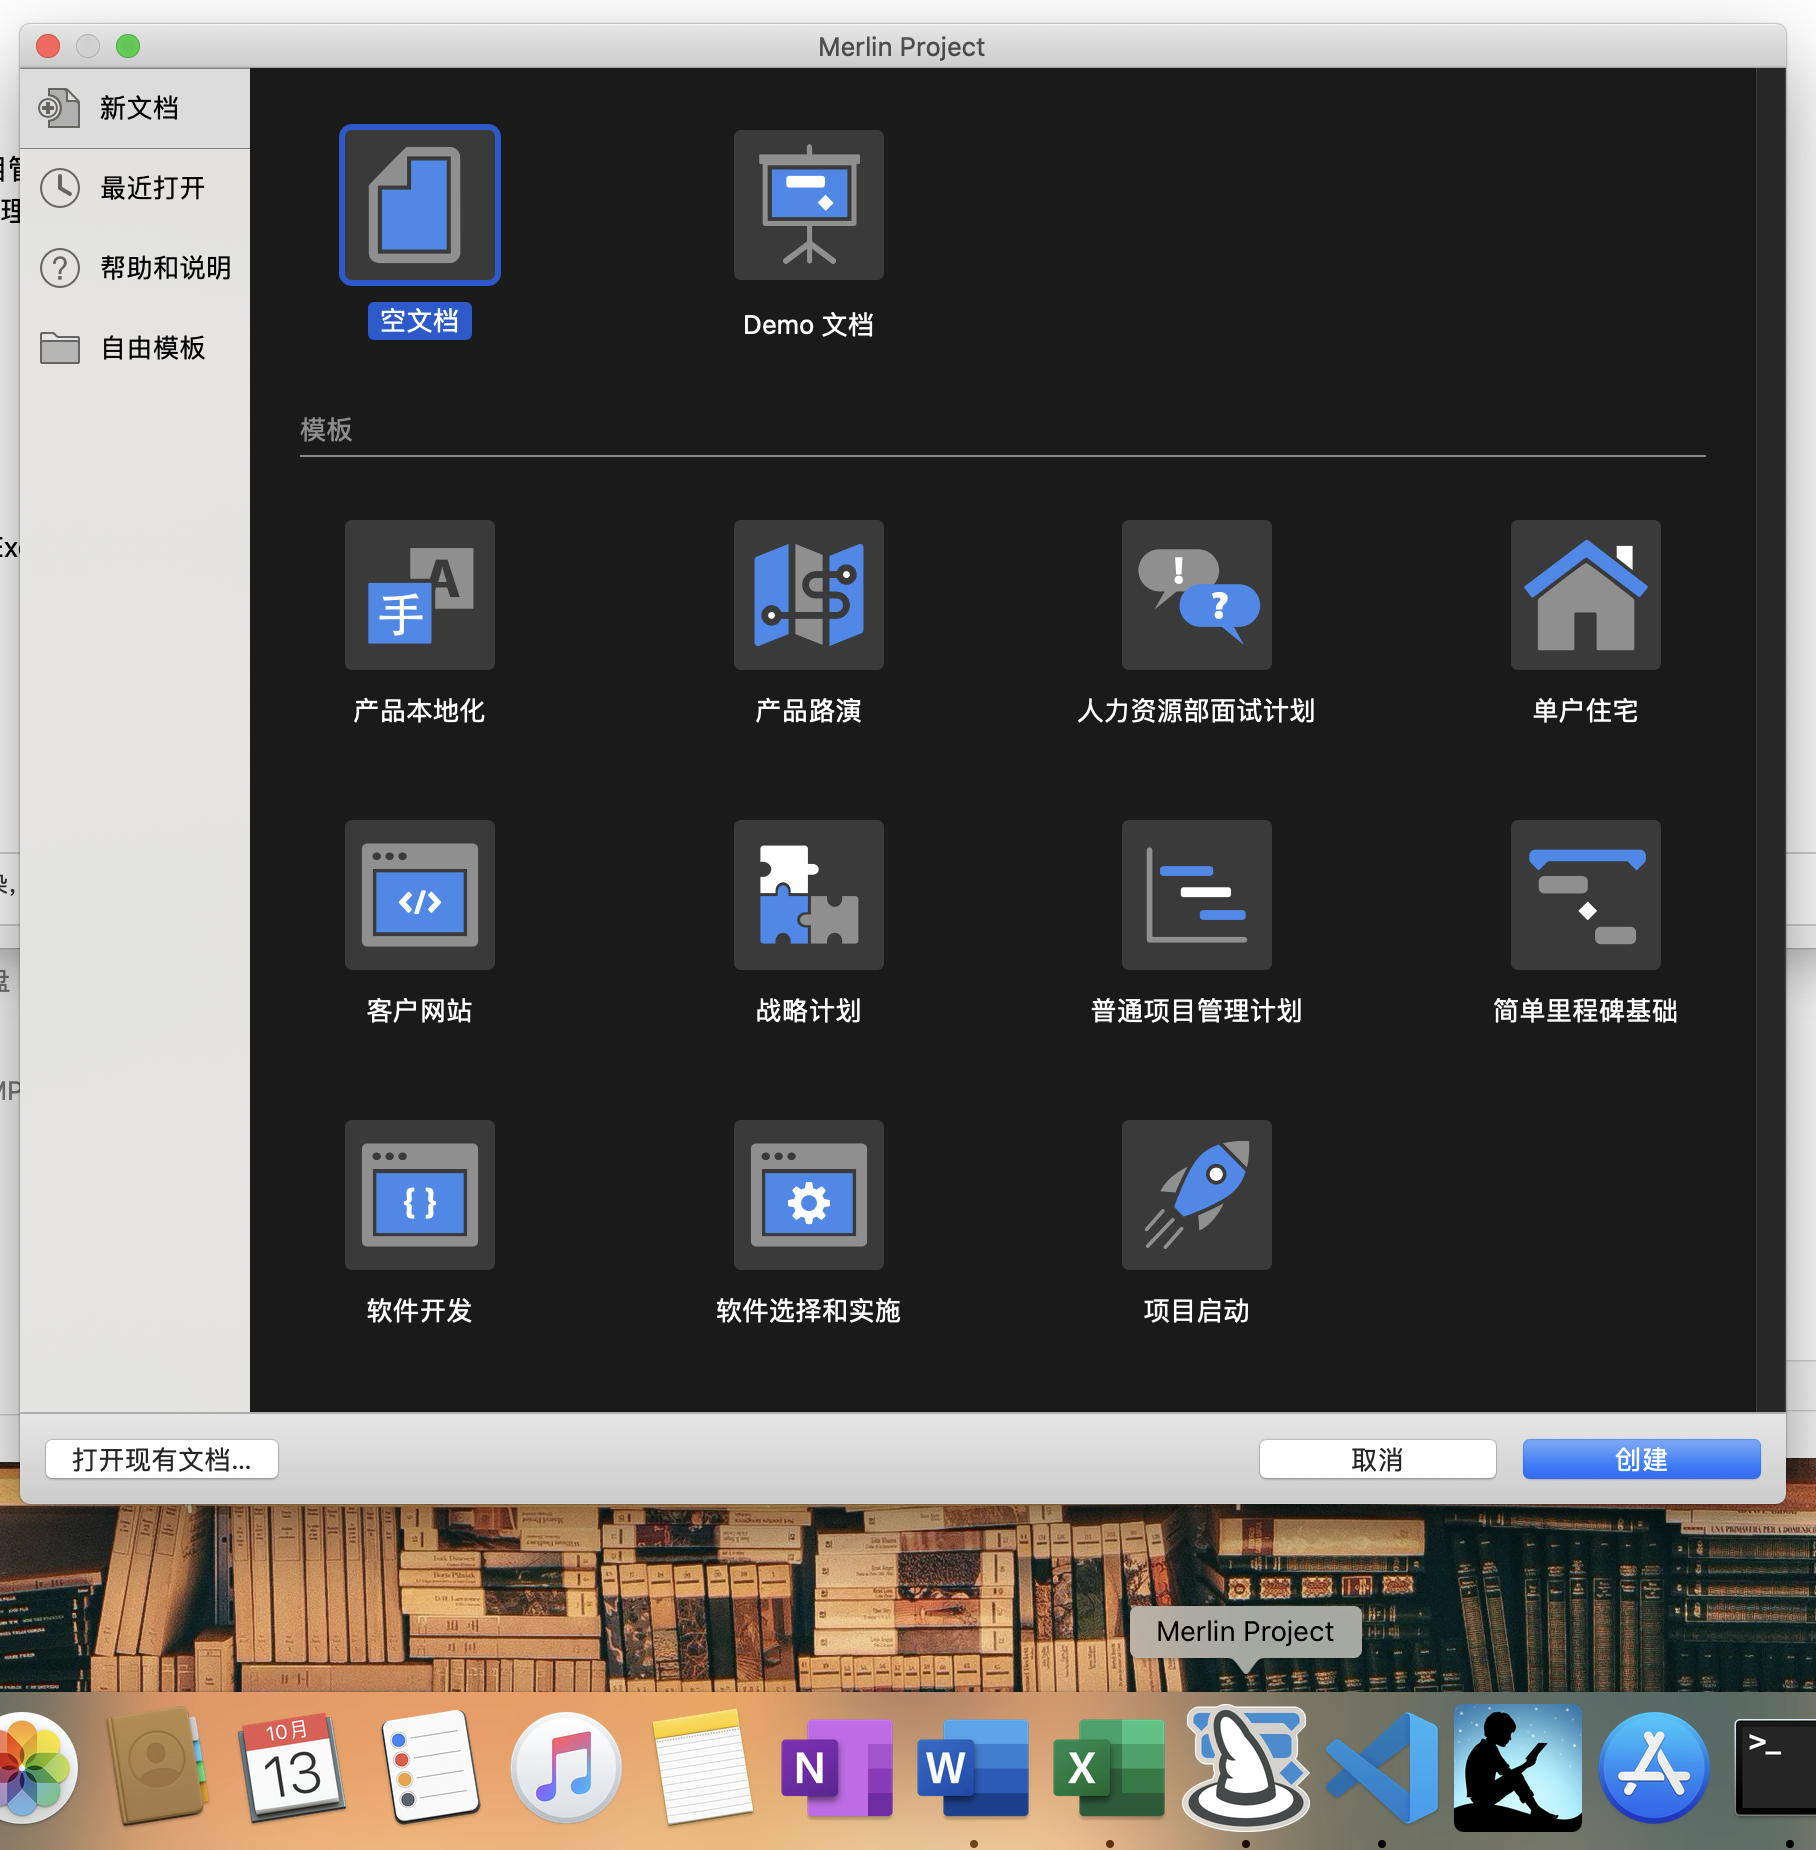Viewport: 1816px width, 1850px height.
Task: Click the 人力资源部面试计划 label text
Action: [x=1196, y=711]
